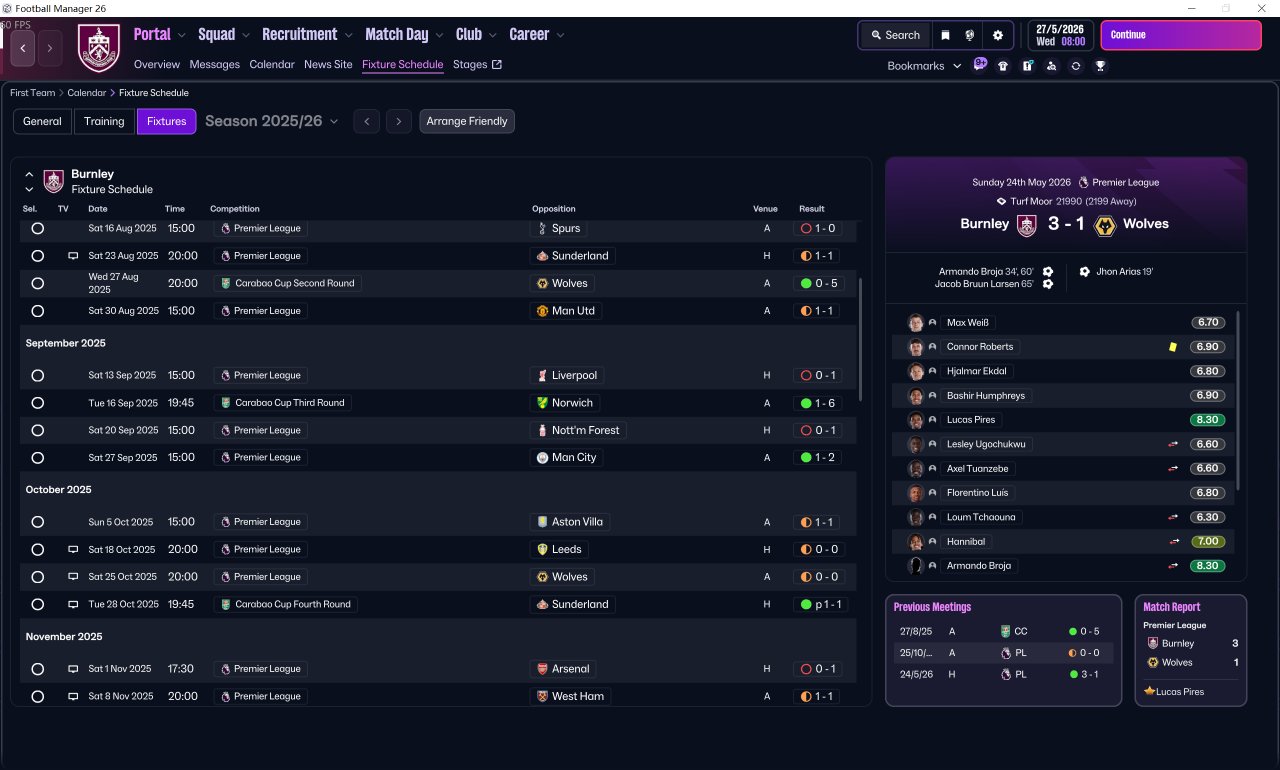
Task: Click the Norwich club badge
Action: [x=542, y=403]
